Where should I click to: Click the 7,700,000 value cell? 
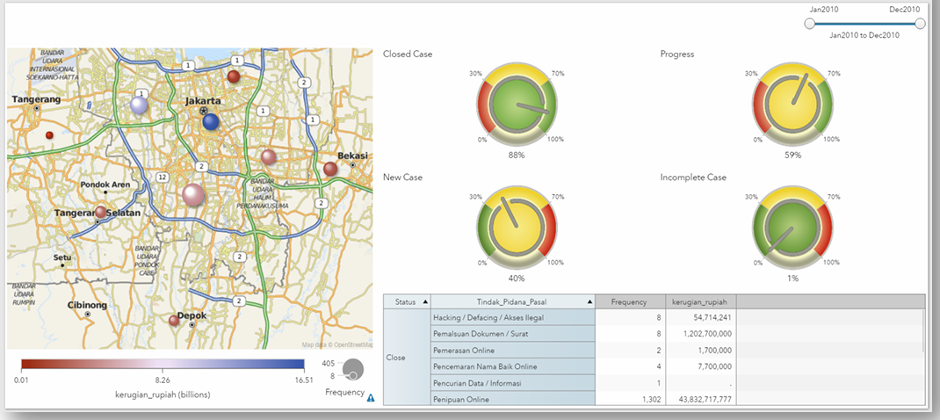tap(701, 366)
